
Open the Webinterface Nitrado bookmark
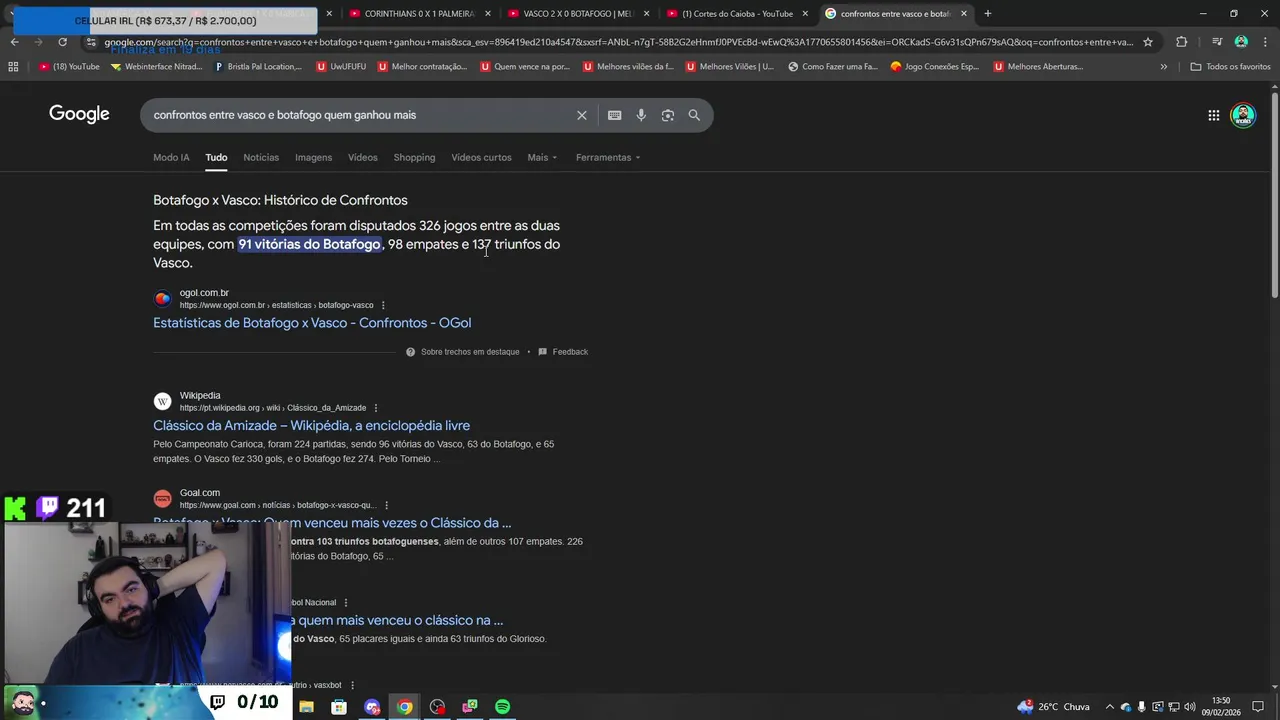click(156, 66)
